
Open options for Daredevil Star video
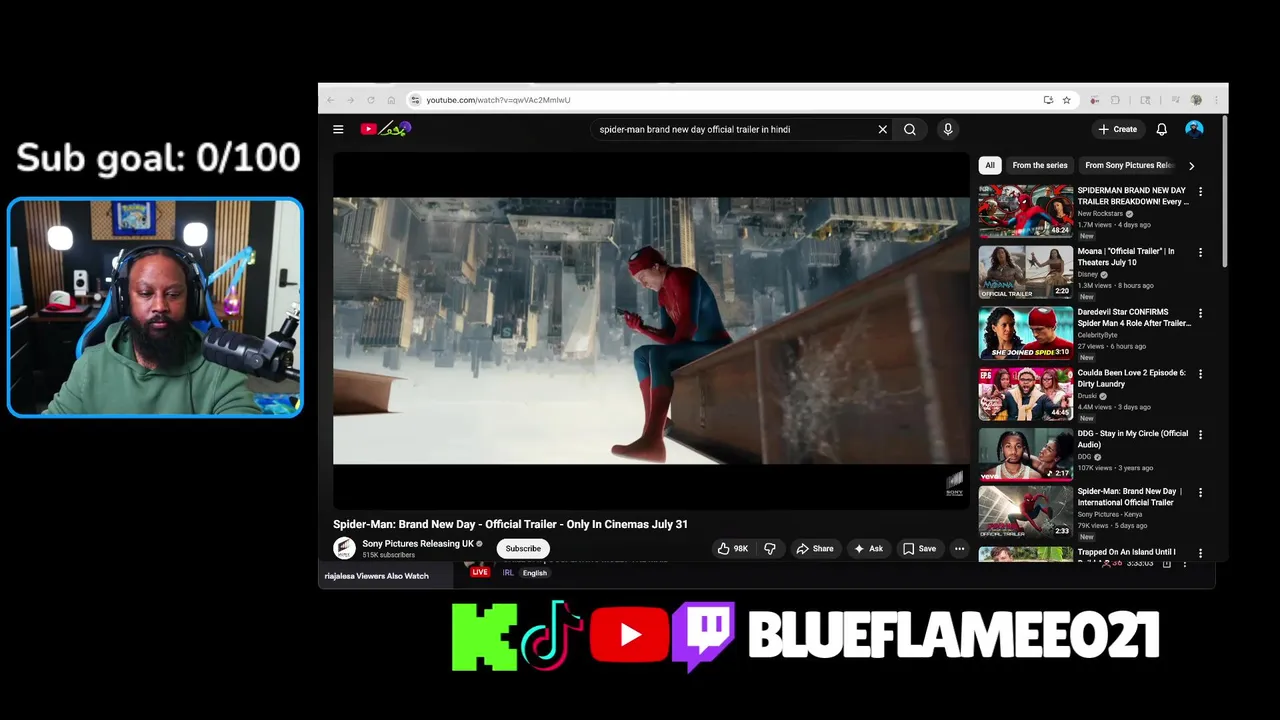tap(1200, 313)
